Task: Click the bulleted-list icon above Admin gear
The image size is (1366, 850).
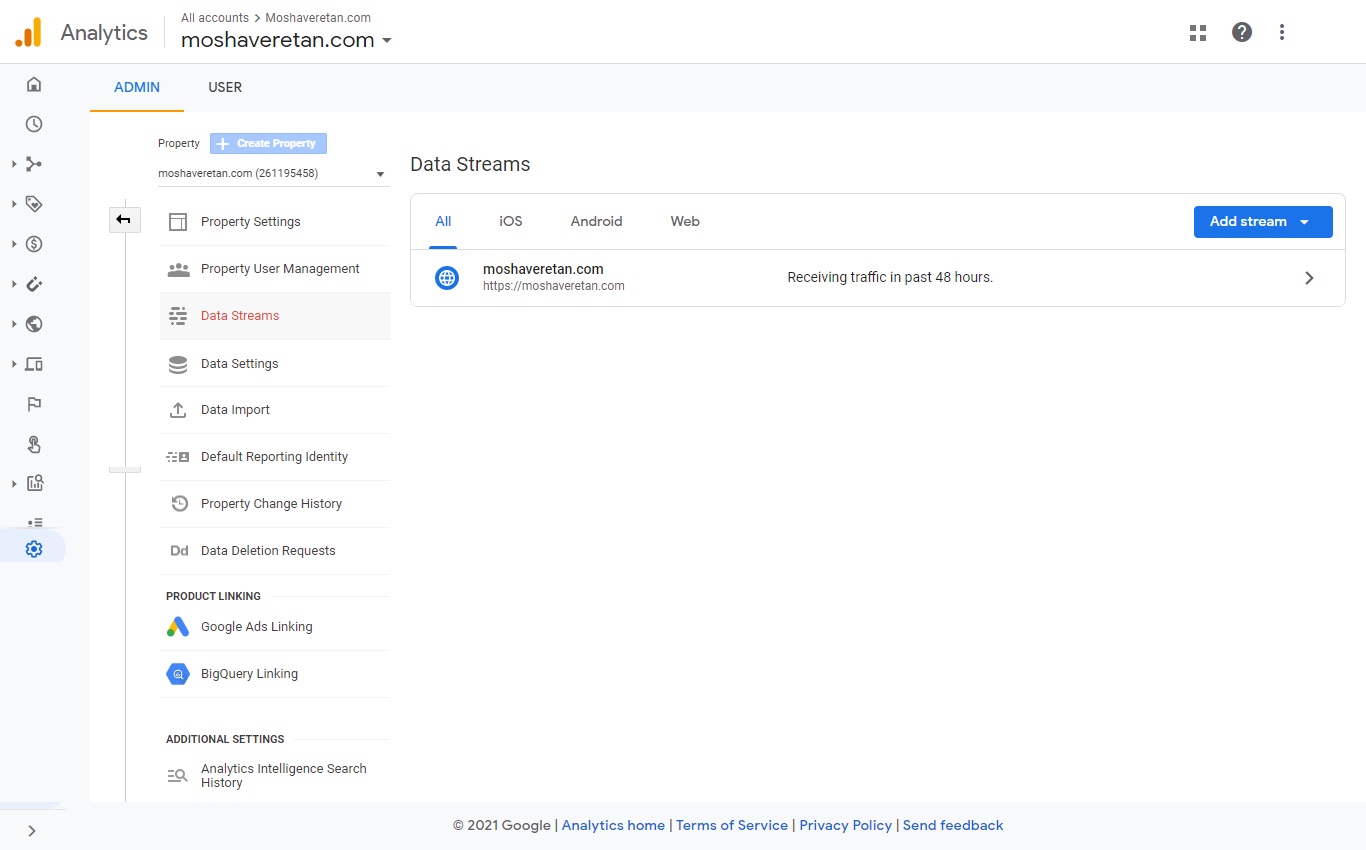Action: (35, 522)
